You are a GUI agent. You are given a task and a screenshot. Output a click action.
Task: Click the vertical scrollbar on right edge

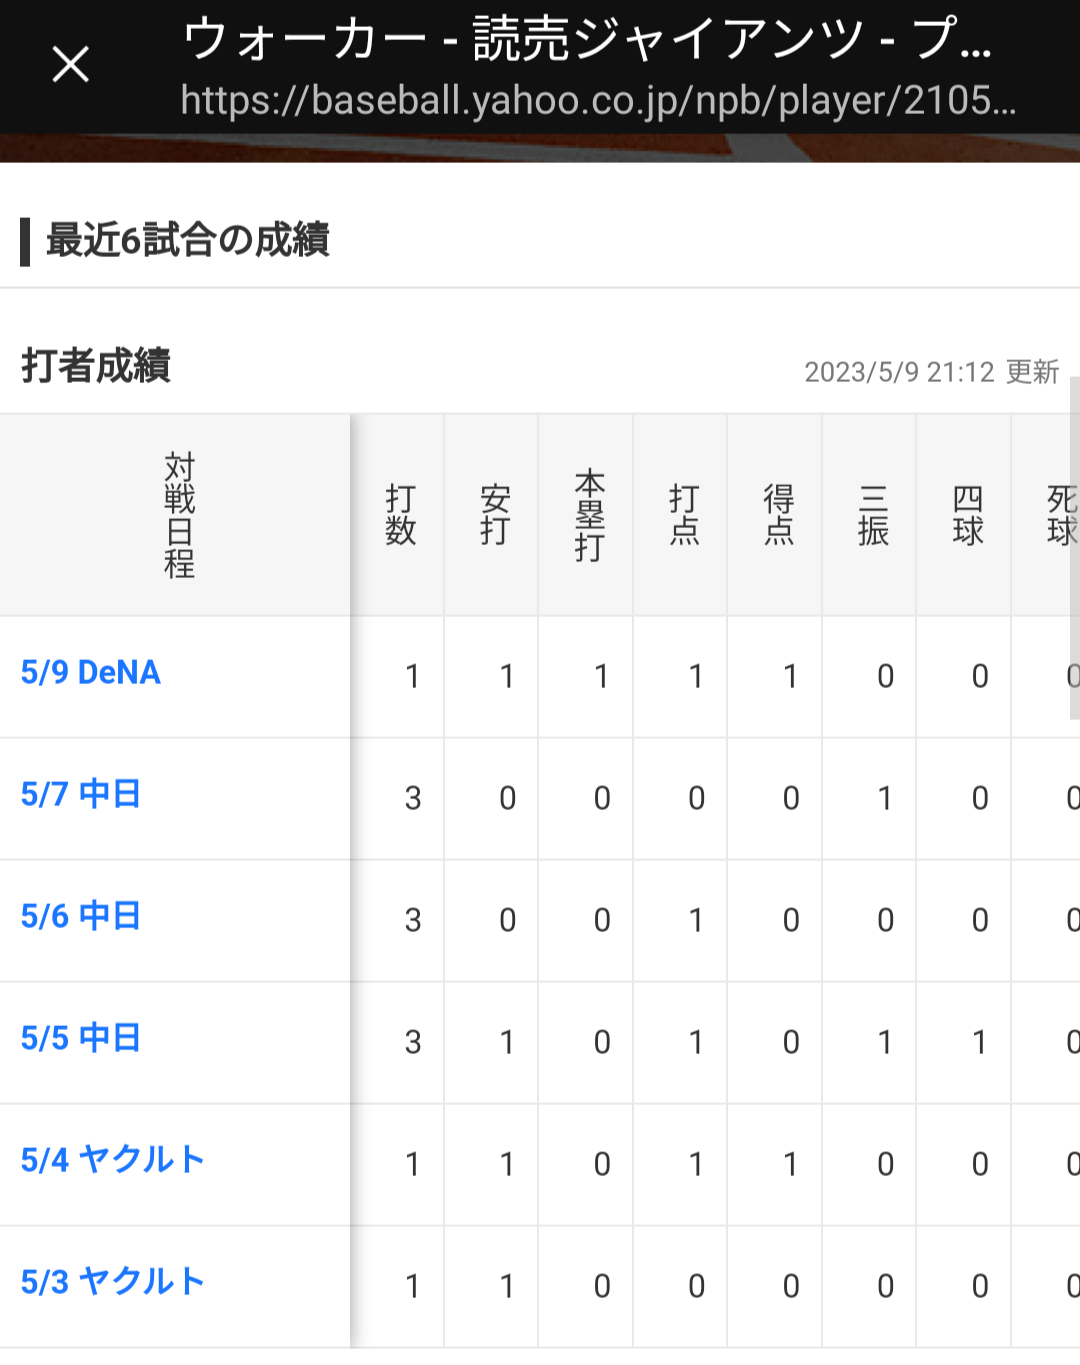(x=1074, y=548)
